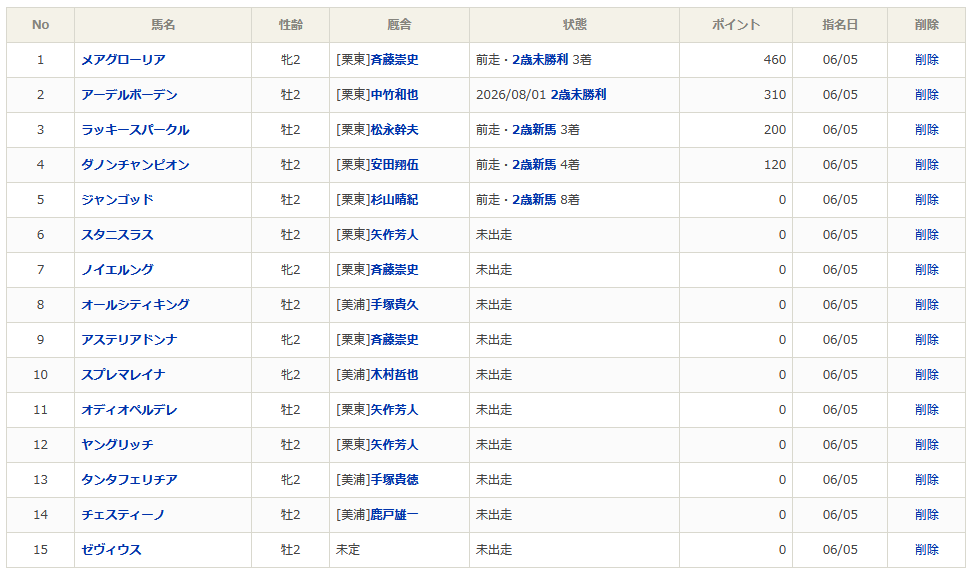
Task: Open horse ノイエルング link
Action: tap(117, 270)
